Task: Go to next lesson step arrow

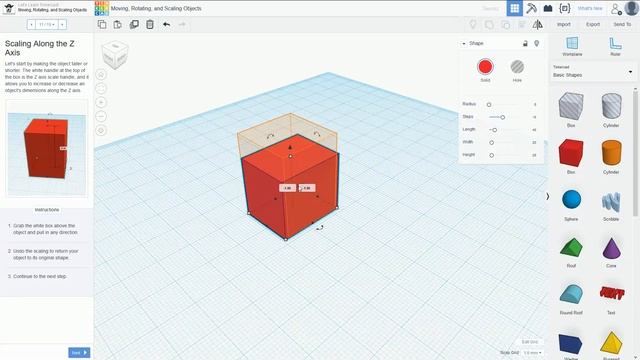Action: coord(62,24)
